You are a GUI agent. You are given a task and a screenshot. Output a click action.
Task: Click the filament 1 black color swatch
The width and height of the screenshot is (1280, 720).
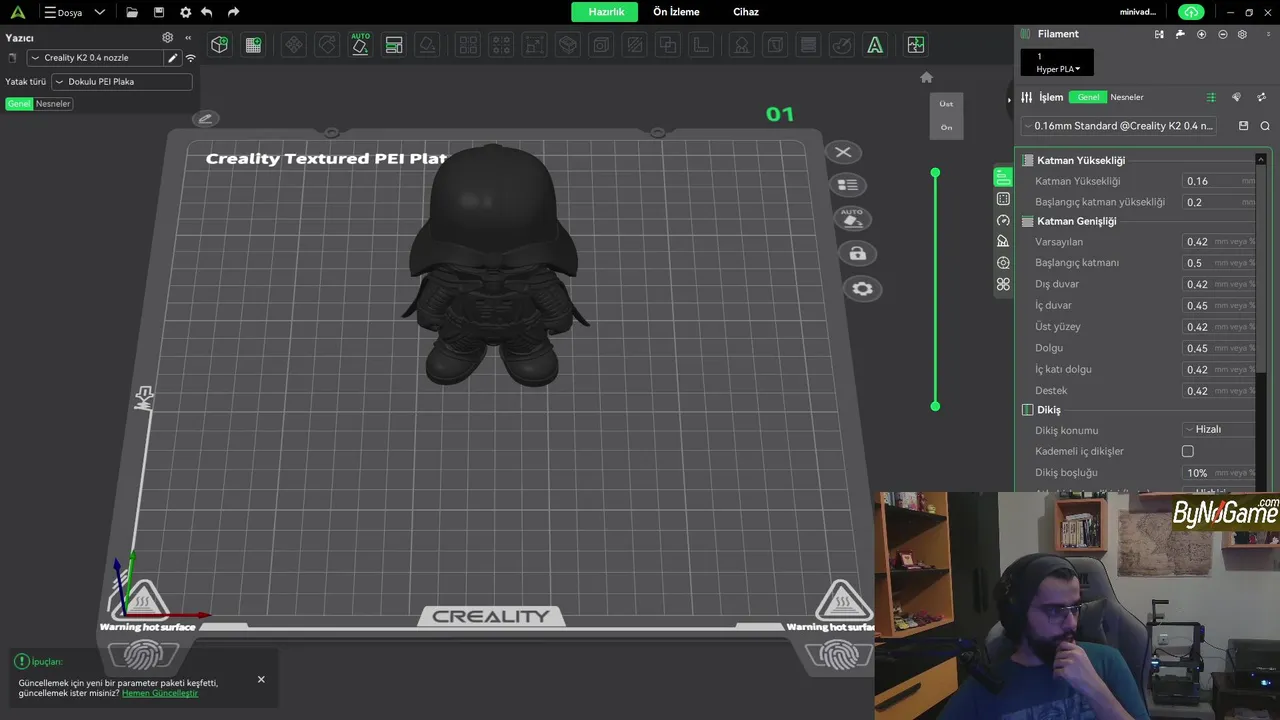pyautogui.click(x=1057, y=62)
